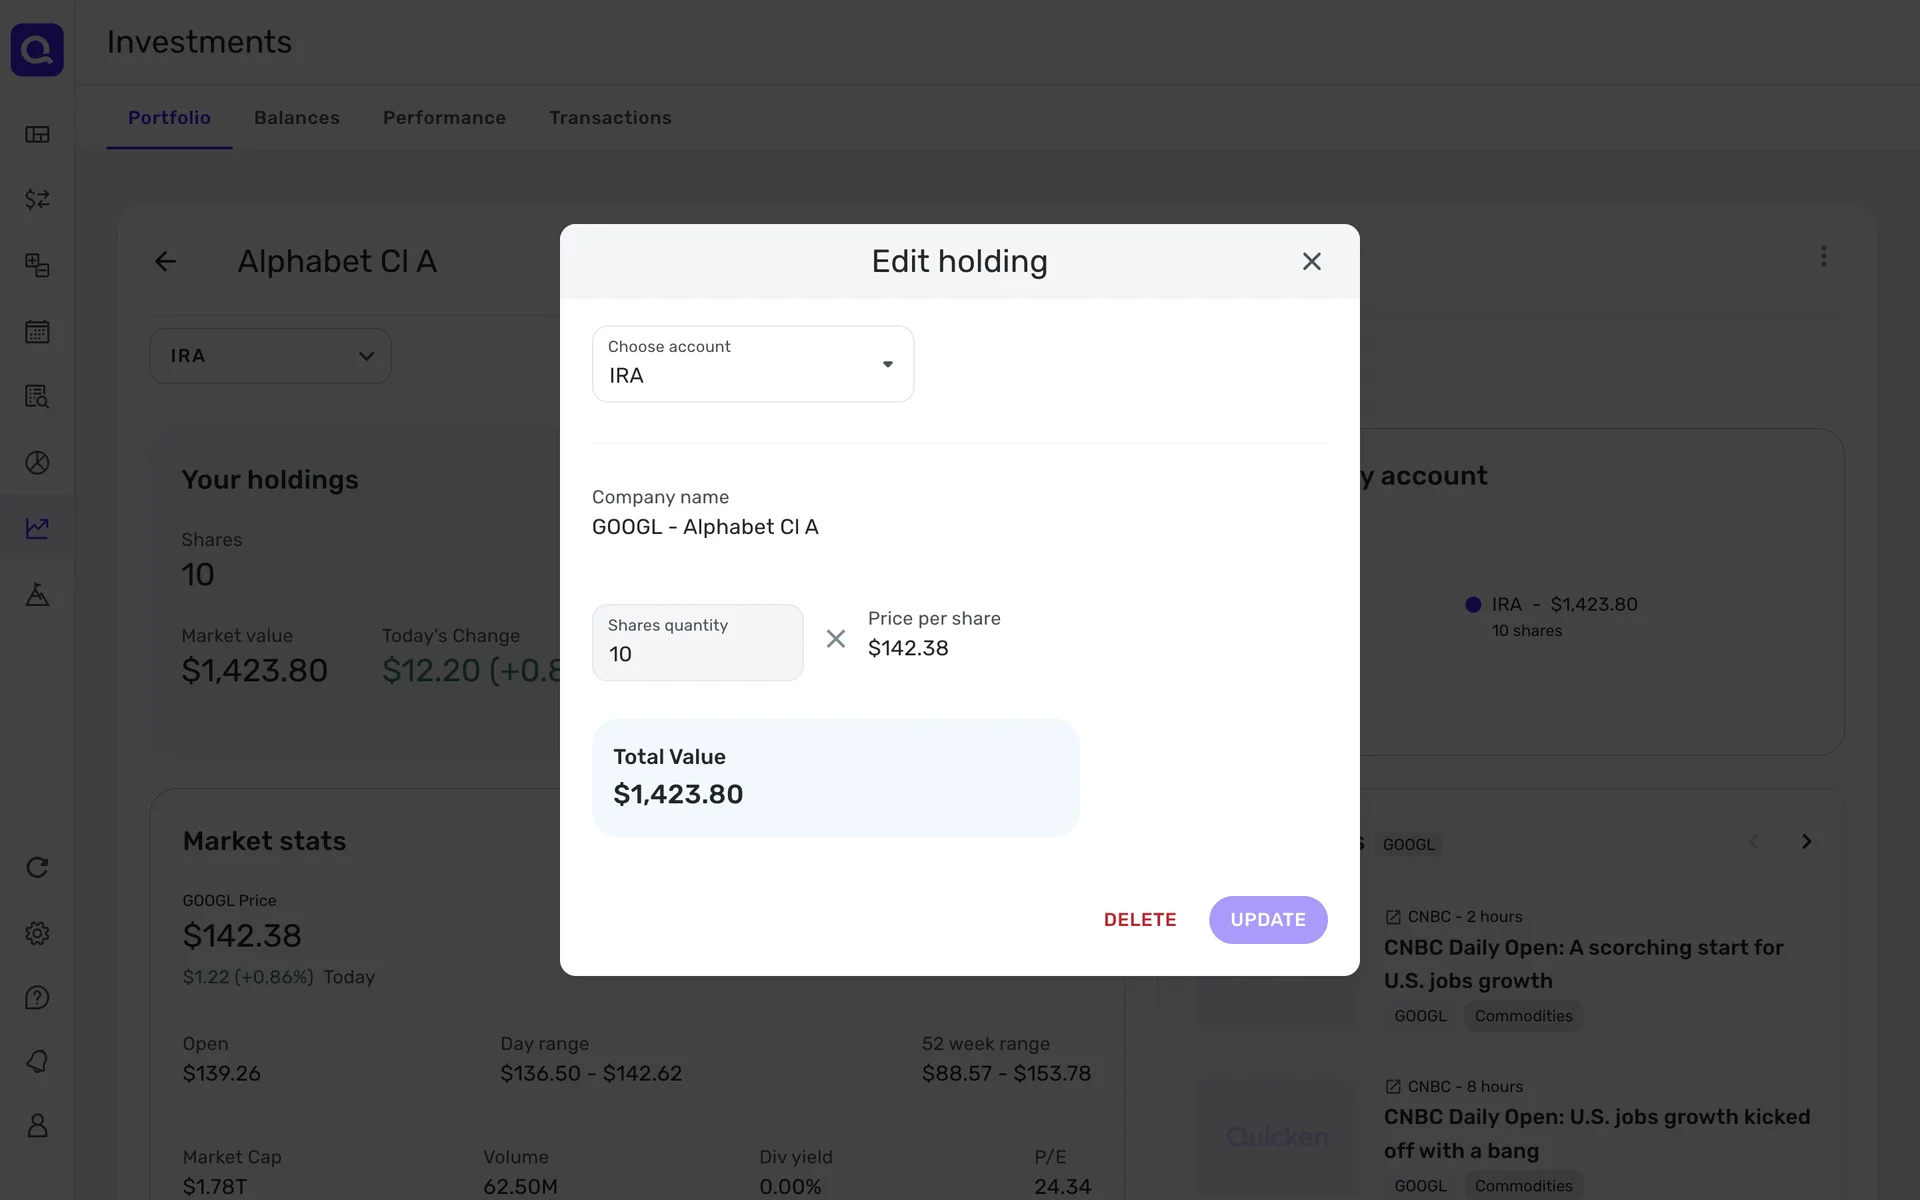1920x1200 pixels.
Task: Open the settings gear sidebar icon
Action: [x=37, y=933]
